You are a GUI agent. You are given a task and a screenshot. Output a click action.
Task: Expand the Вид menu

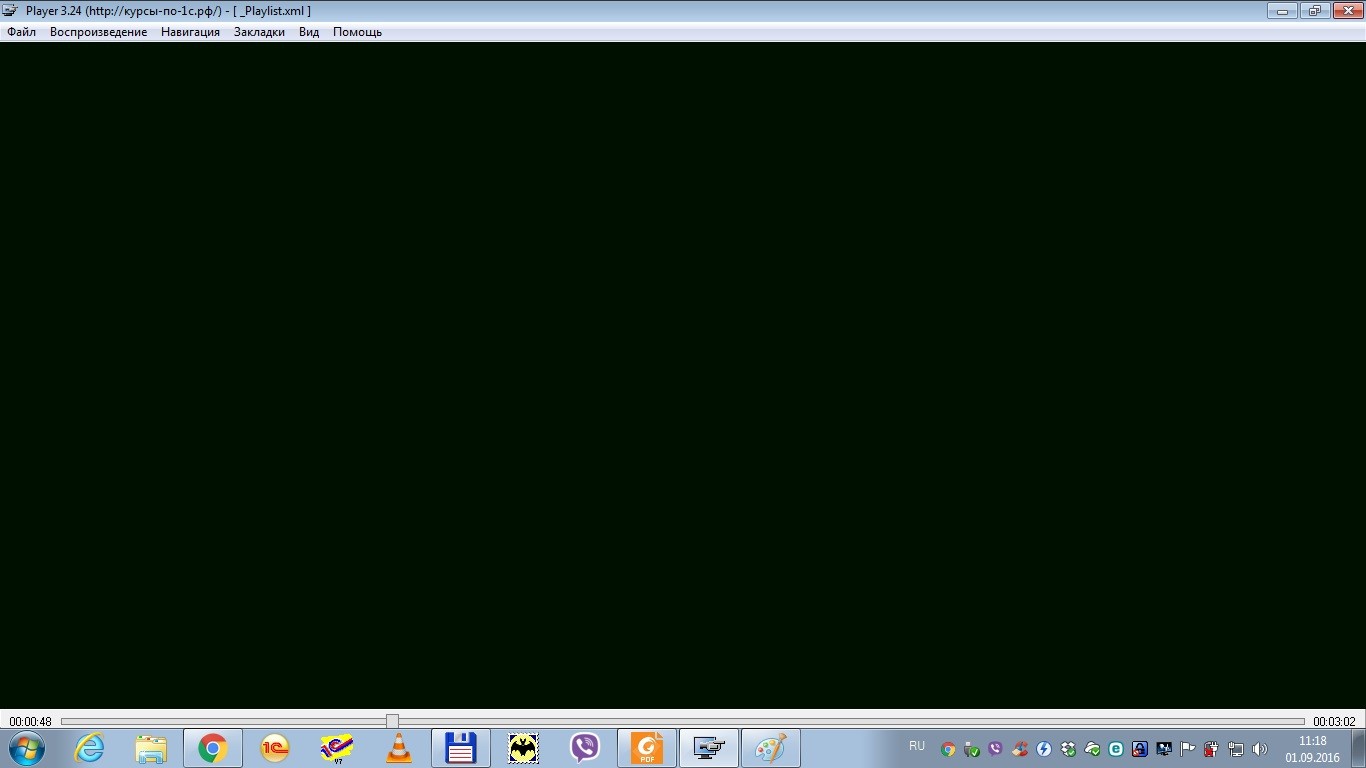click(x=309, y=32)
